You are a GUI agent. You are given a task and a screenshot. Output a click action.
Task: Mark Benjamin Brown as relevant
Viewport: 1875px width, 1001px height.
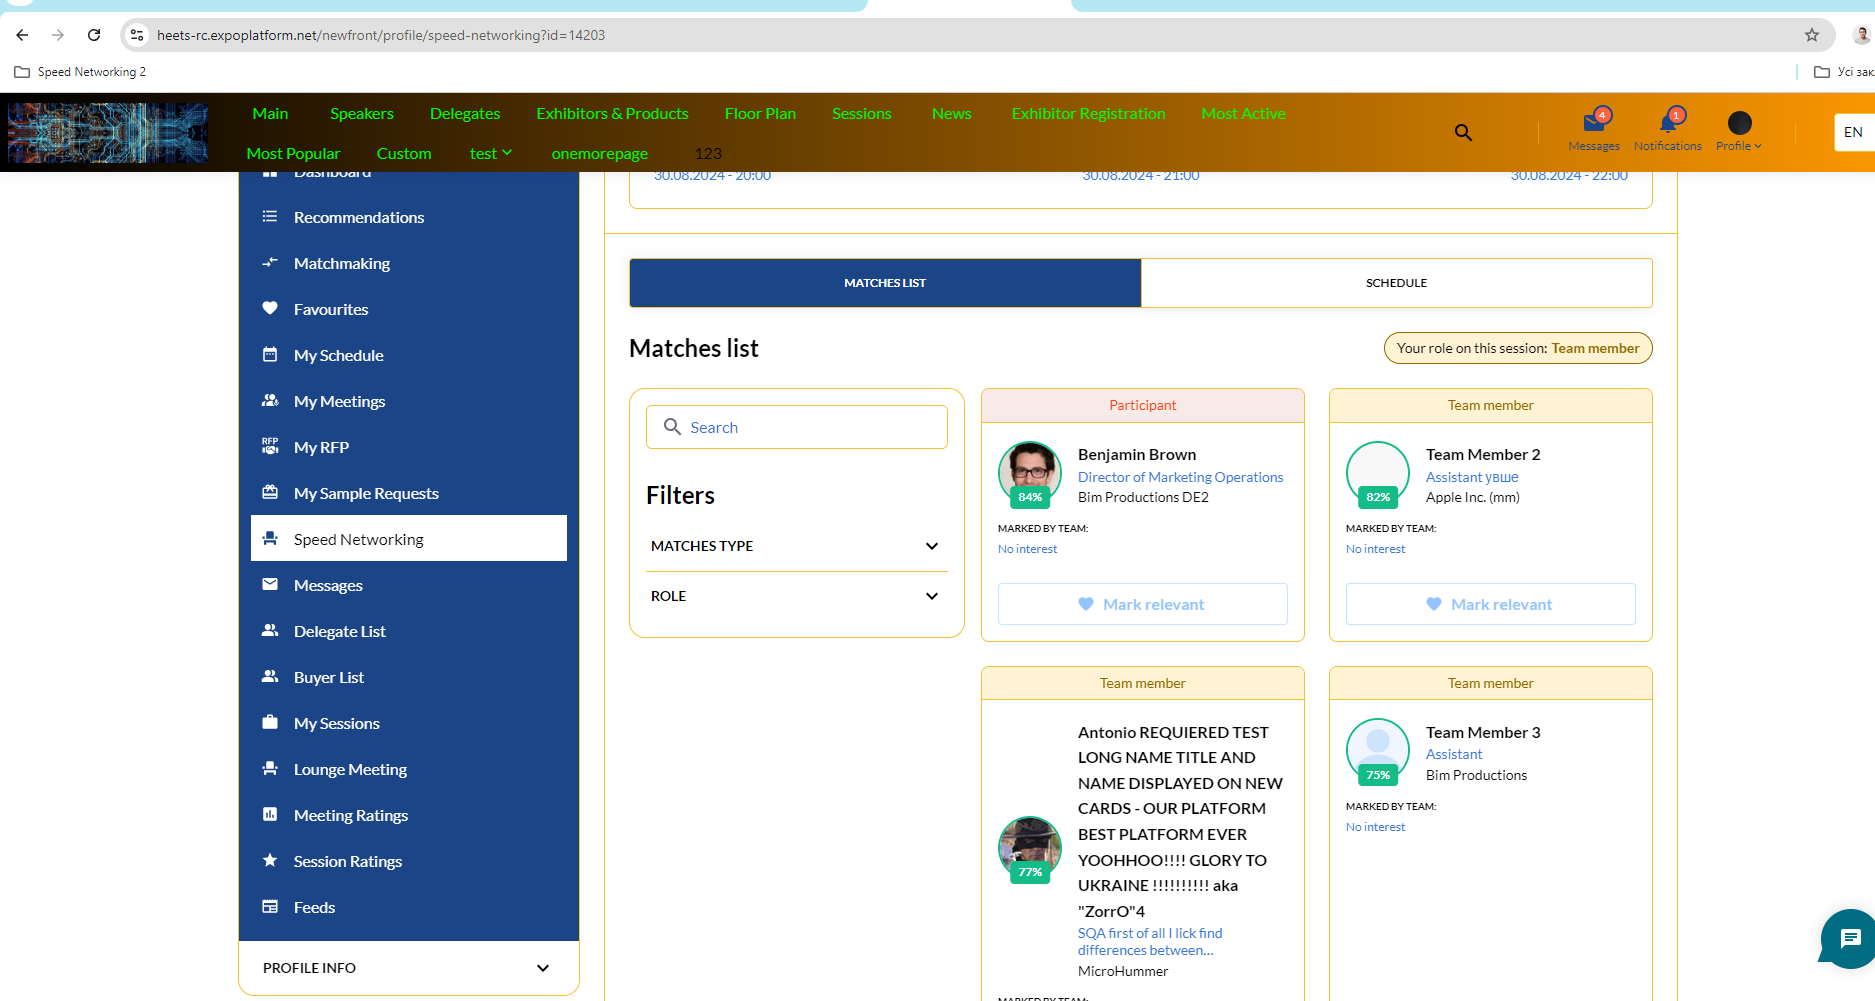[1142, 604]
